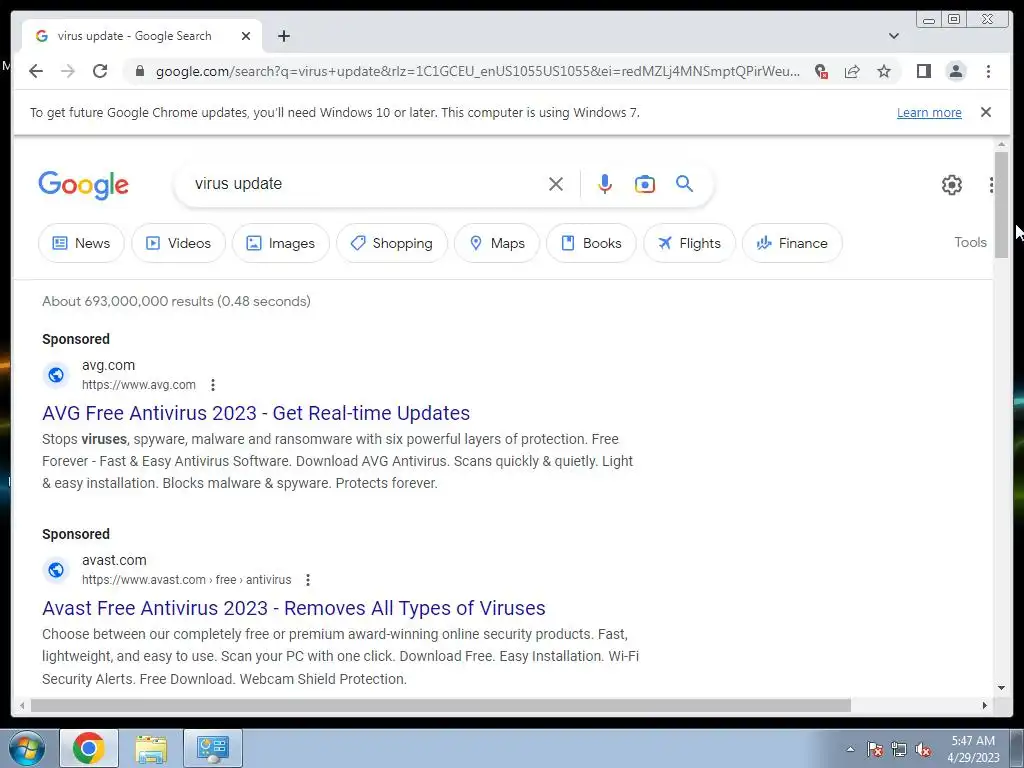The image size is (1024, 768).
Task: Open Google quick settings gear
Action: pos(952,185)
